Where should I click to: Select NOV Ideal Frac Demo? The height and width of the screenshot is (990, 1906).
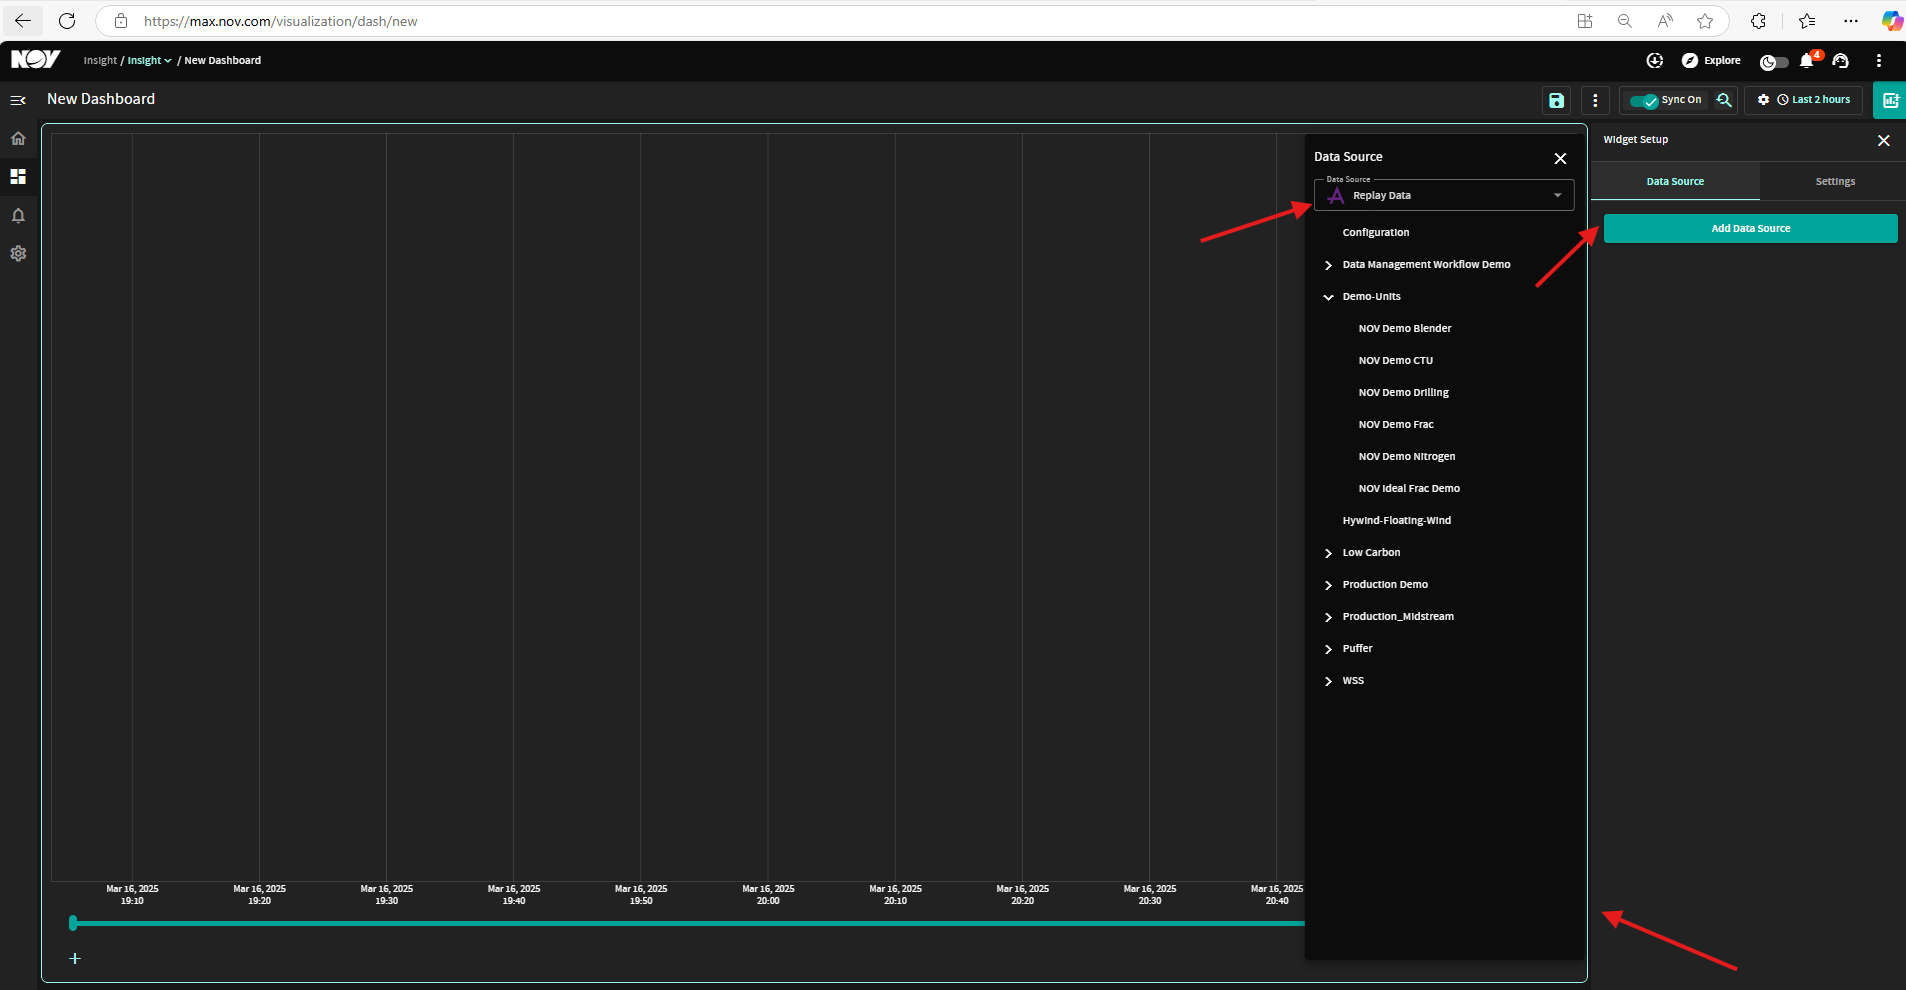(1409, 489)
